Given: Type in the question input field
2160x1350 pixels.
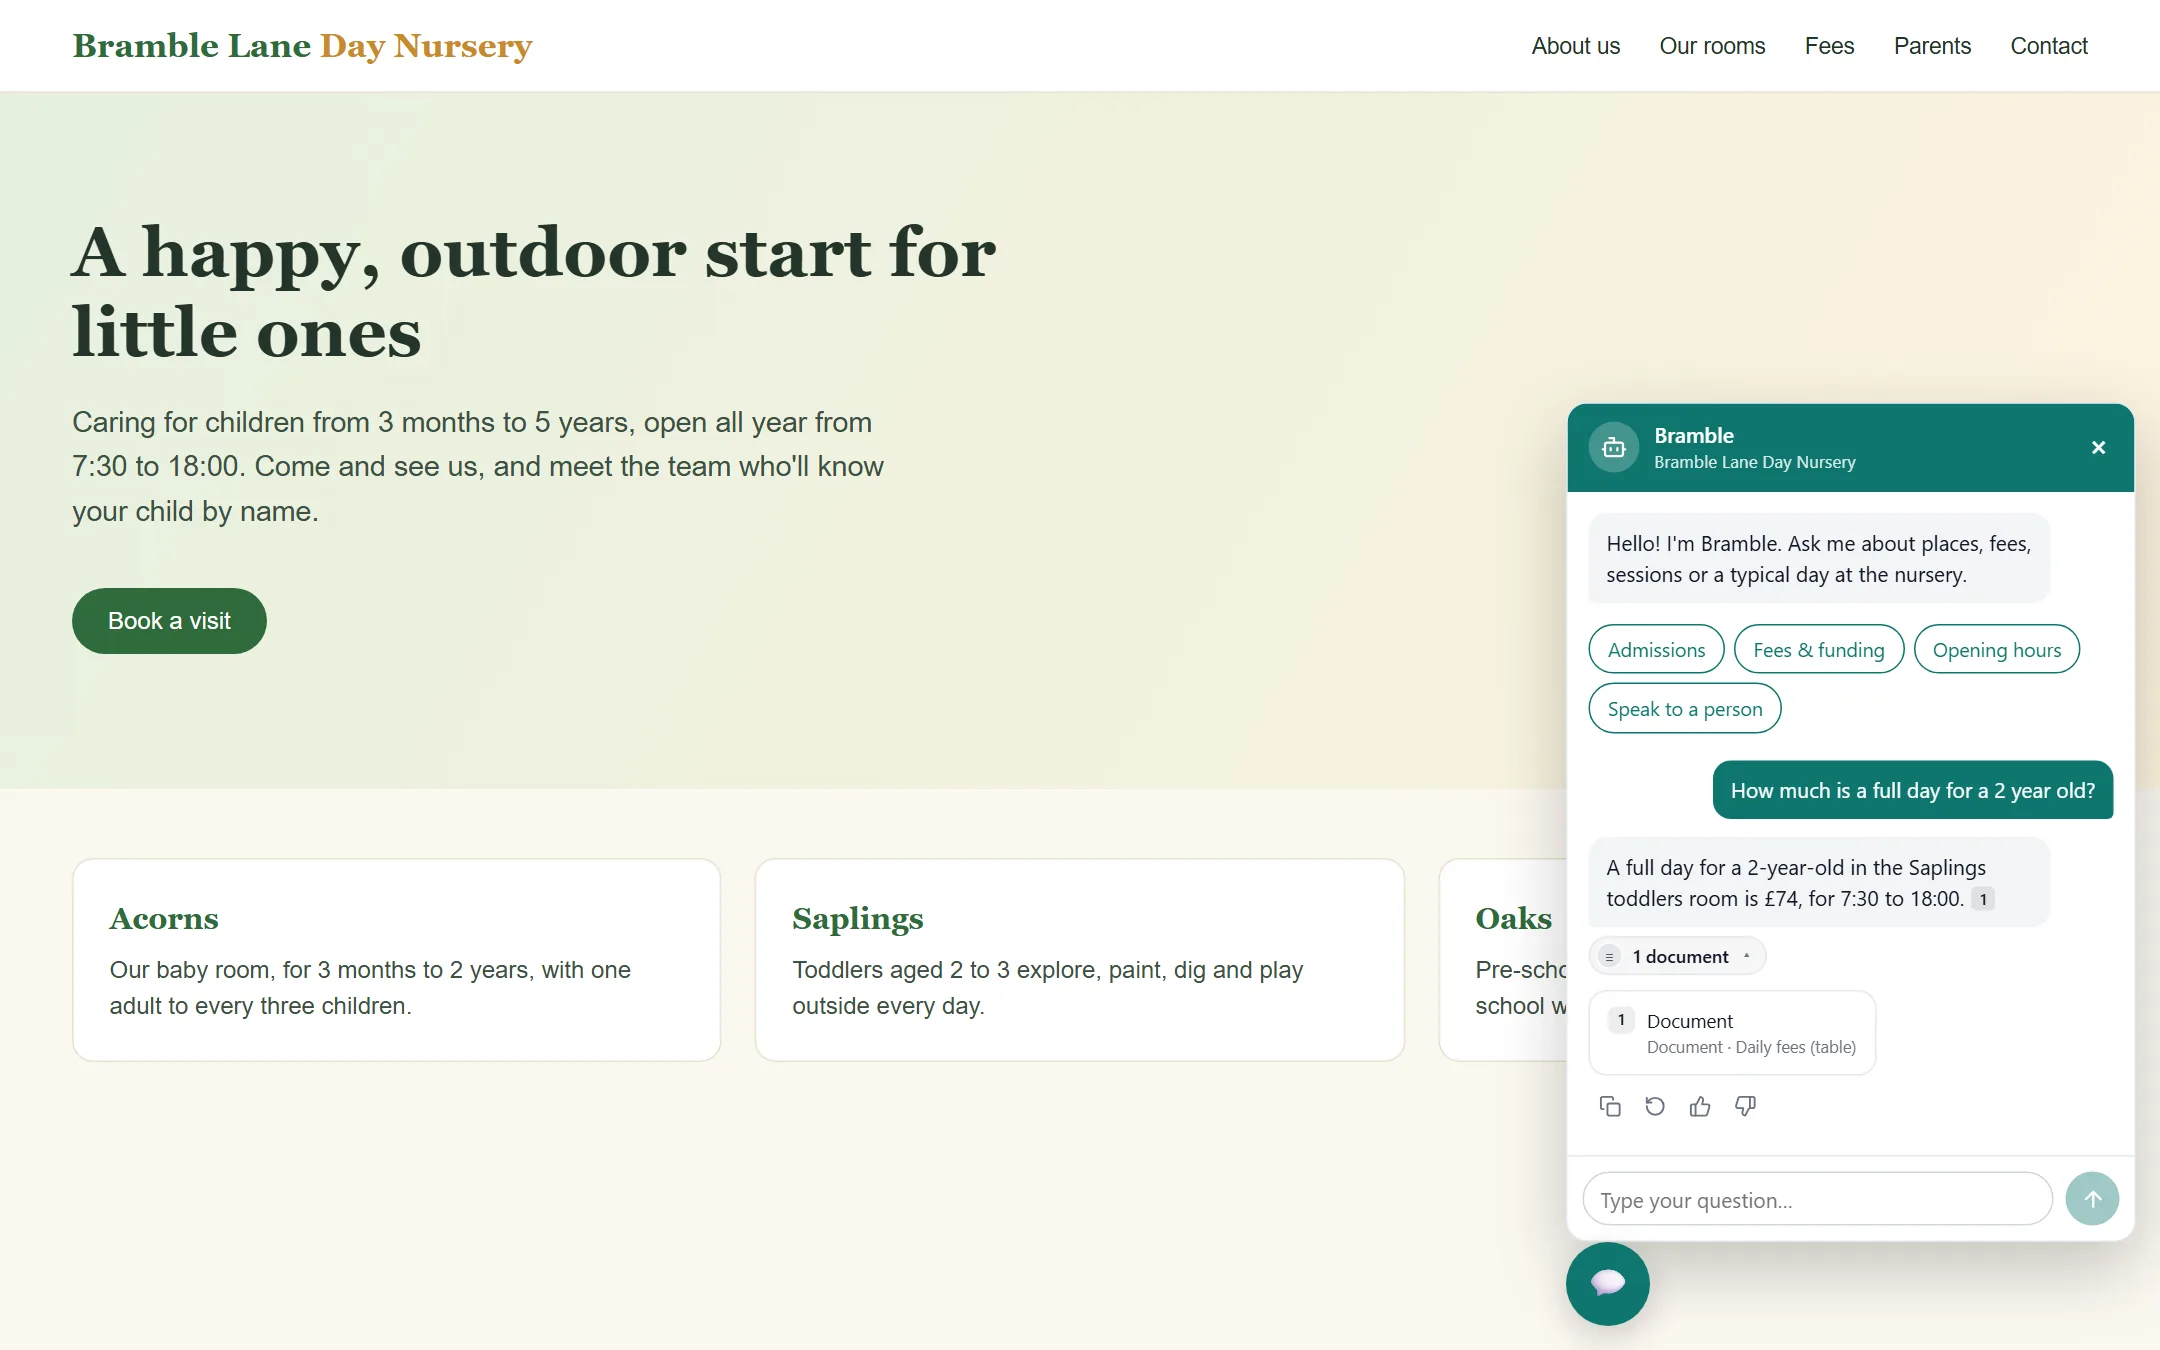Looking at the screenshot, I should click(1817, 1199).
